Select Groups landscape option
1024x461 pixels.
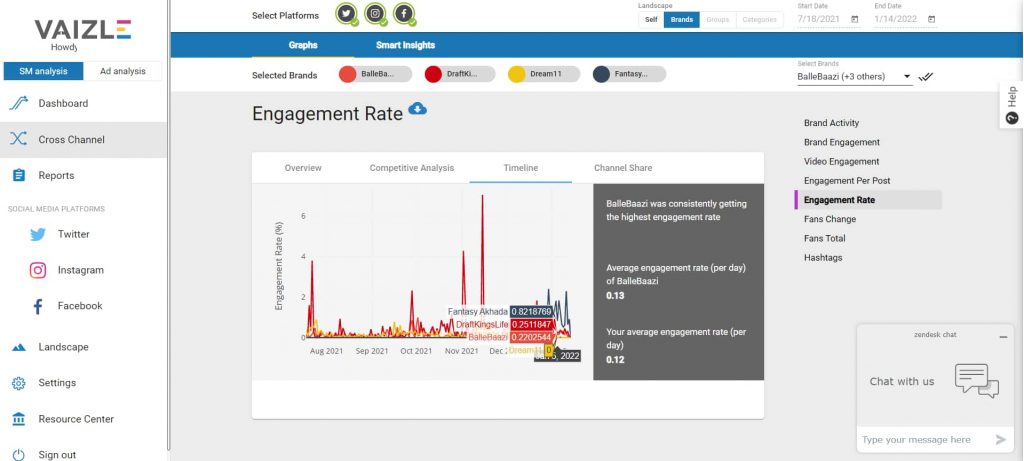click(718, 20)
